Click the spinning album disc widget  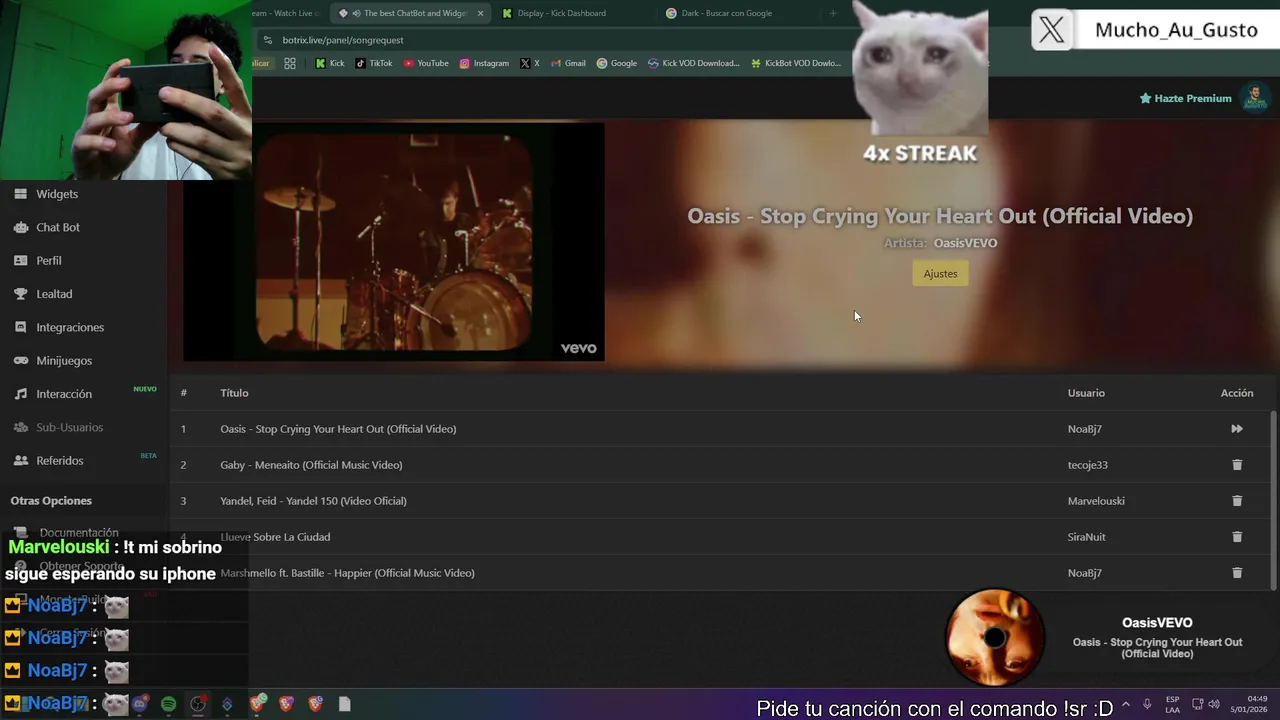click(x=995, y=637)
